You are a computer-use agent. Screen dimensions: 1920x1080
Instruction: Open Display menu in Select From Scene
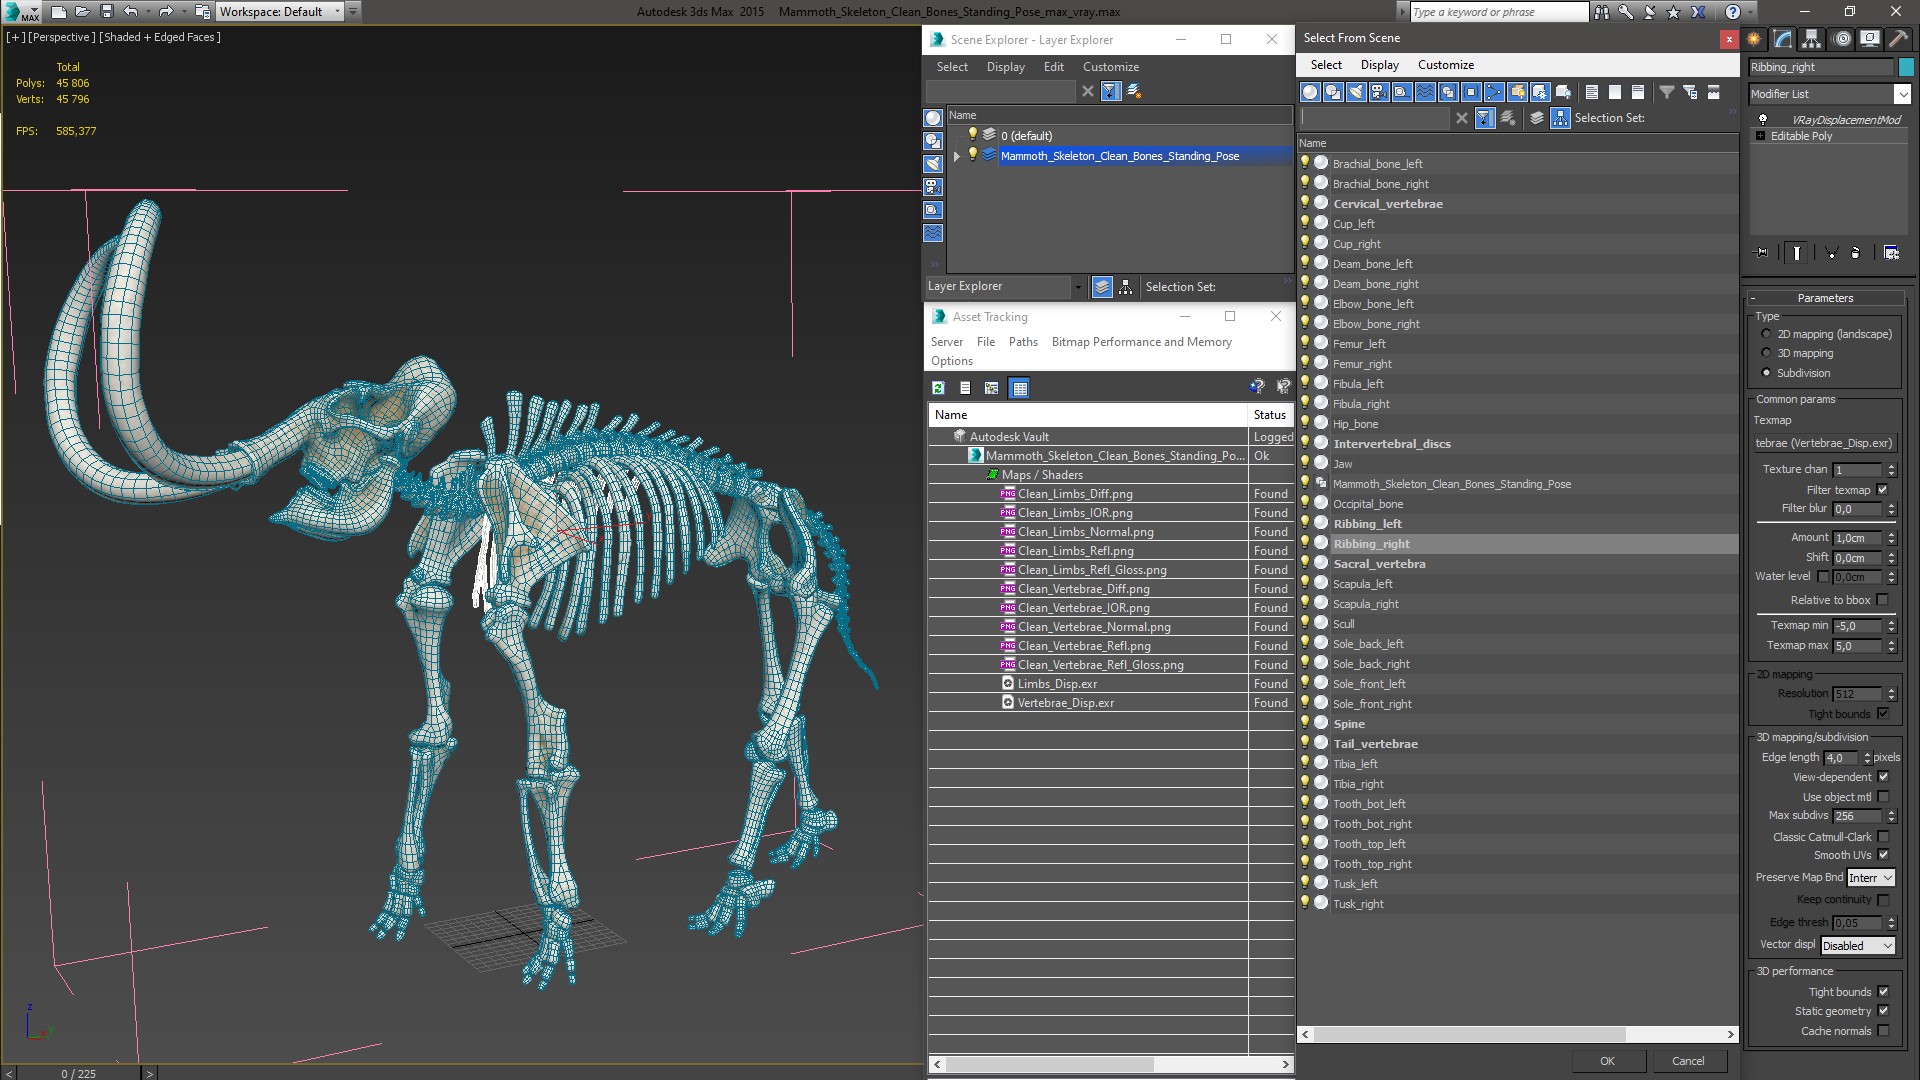click(x=1380, y=65)
